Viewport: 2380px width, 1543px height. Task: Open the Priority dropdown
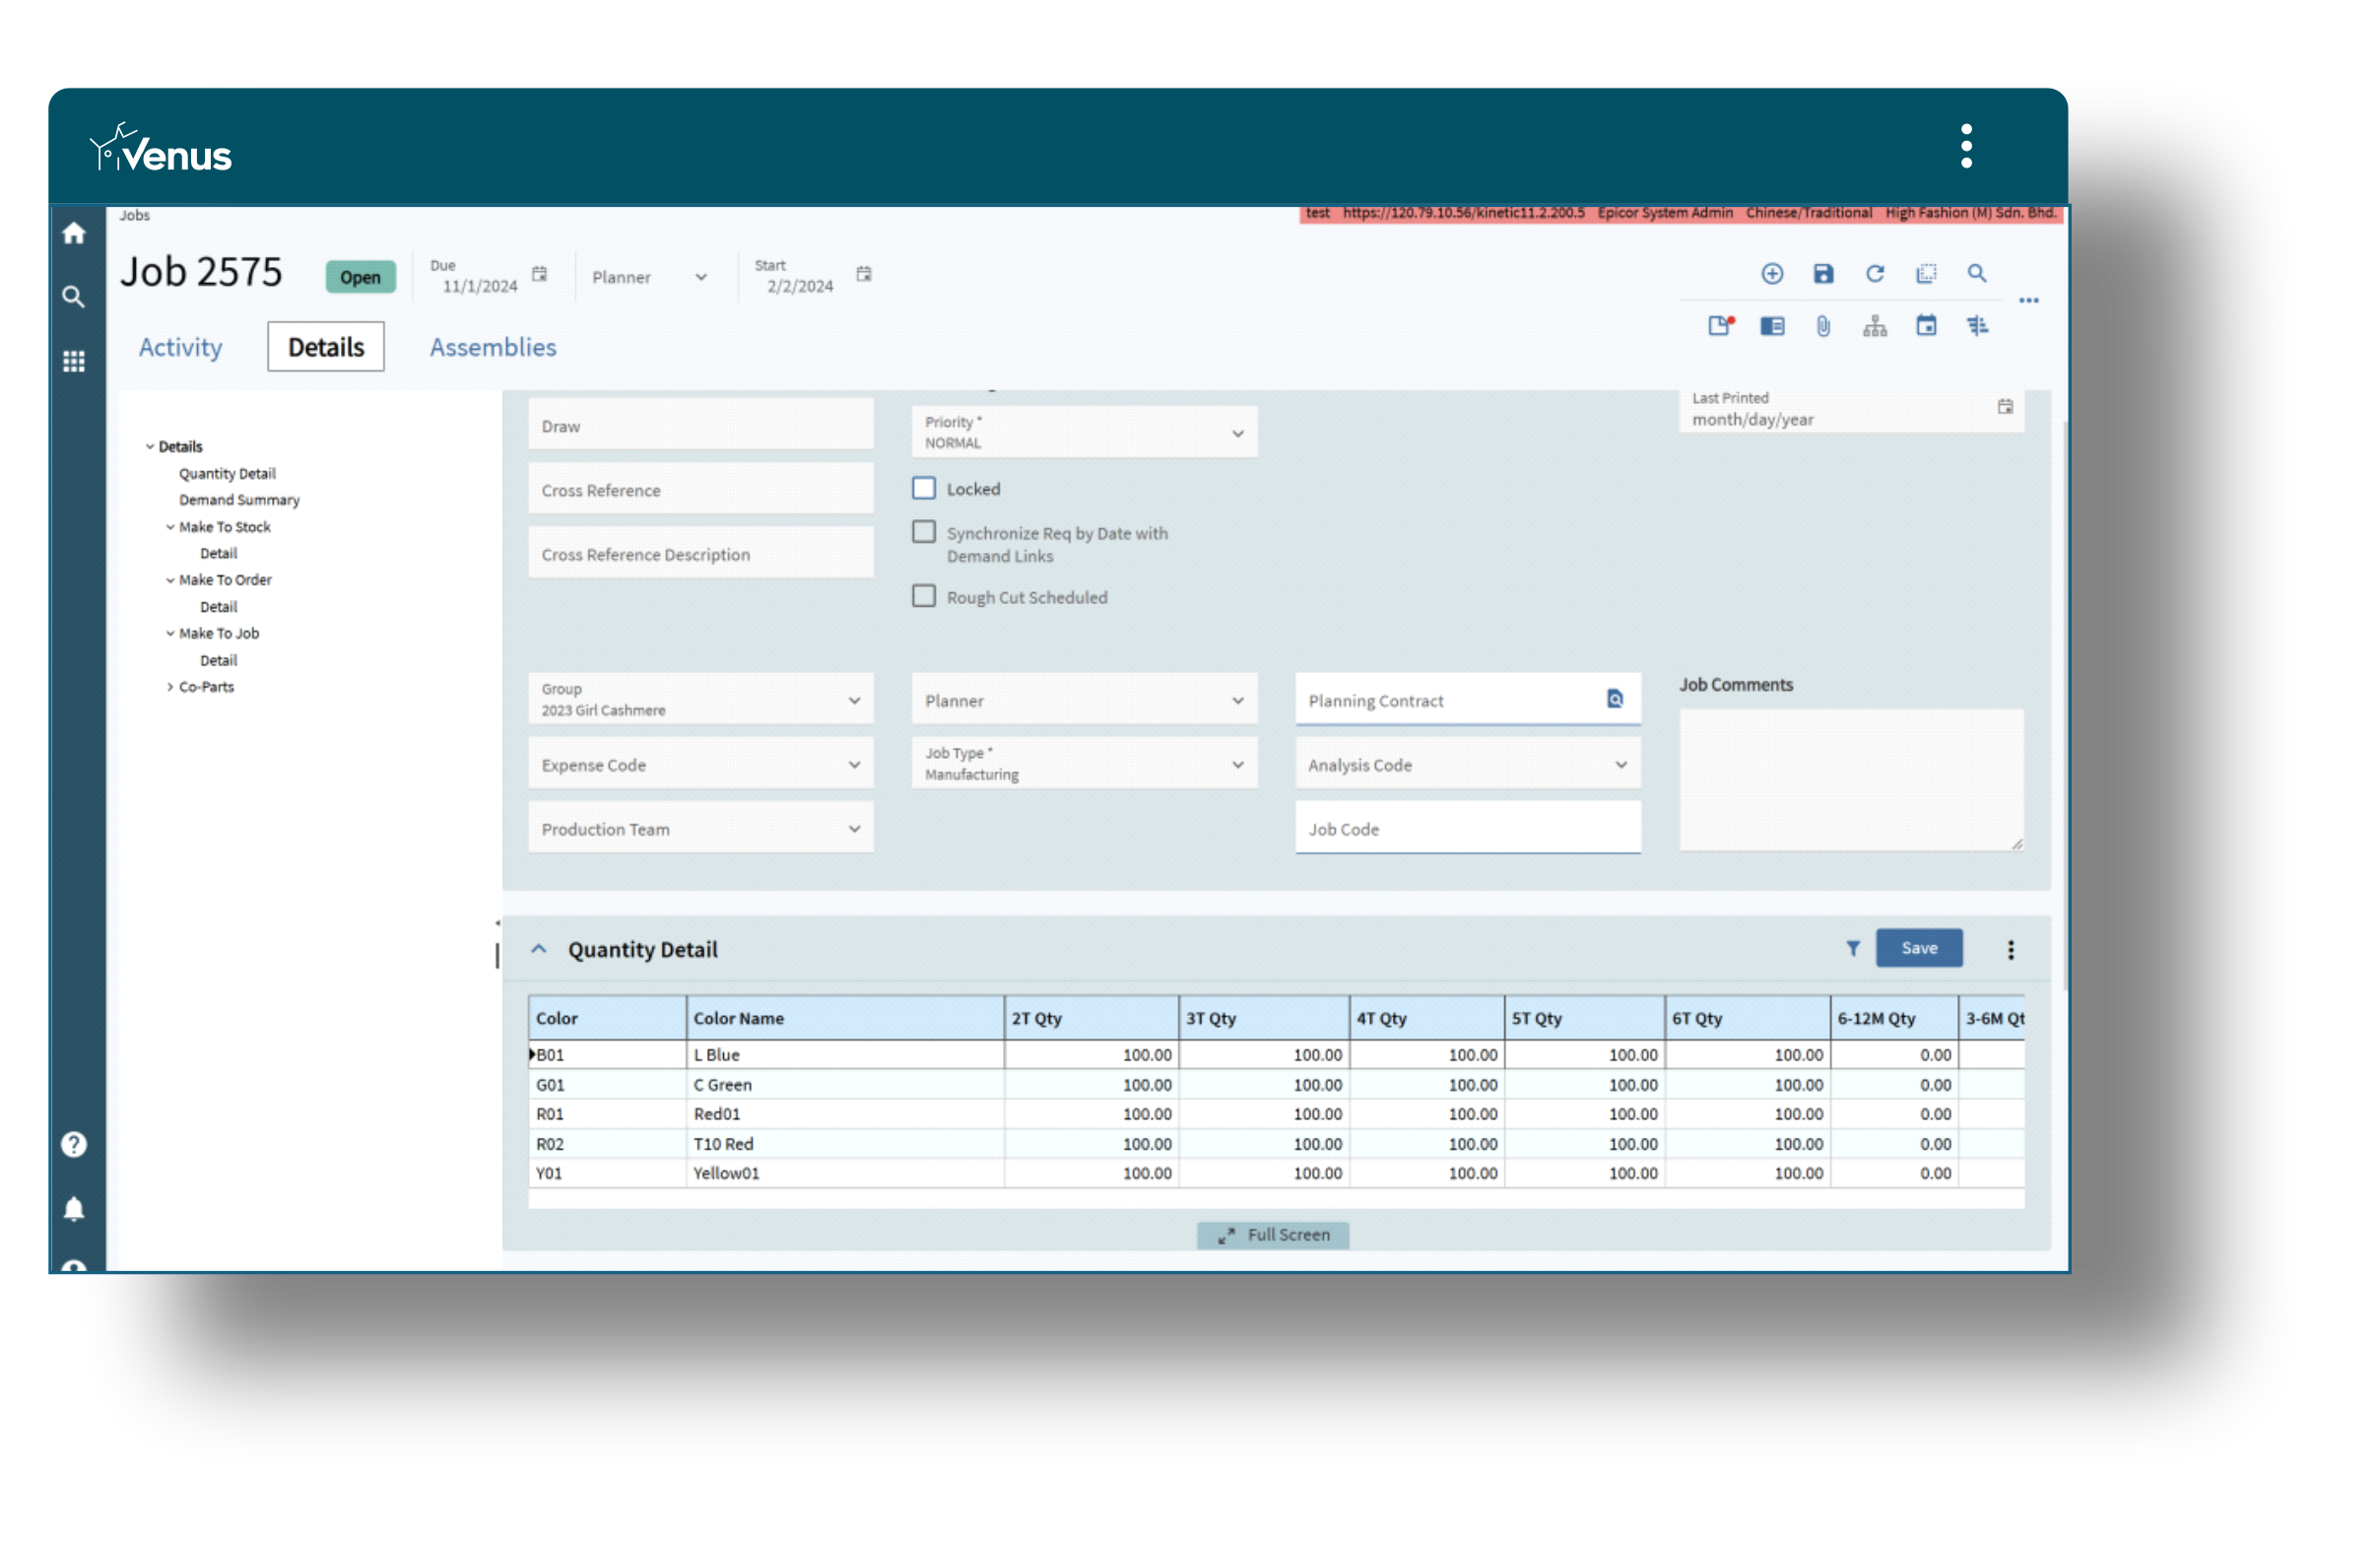[1240, 432]
